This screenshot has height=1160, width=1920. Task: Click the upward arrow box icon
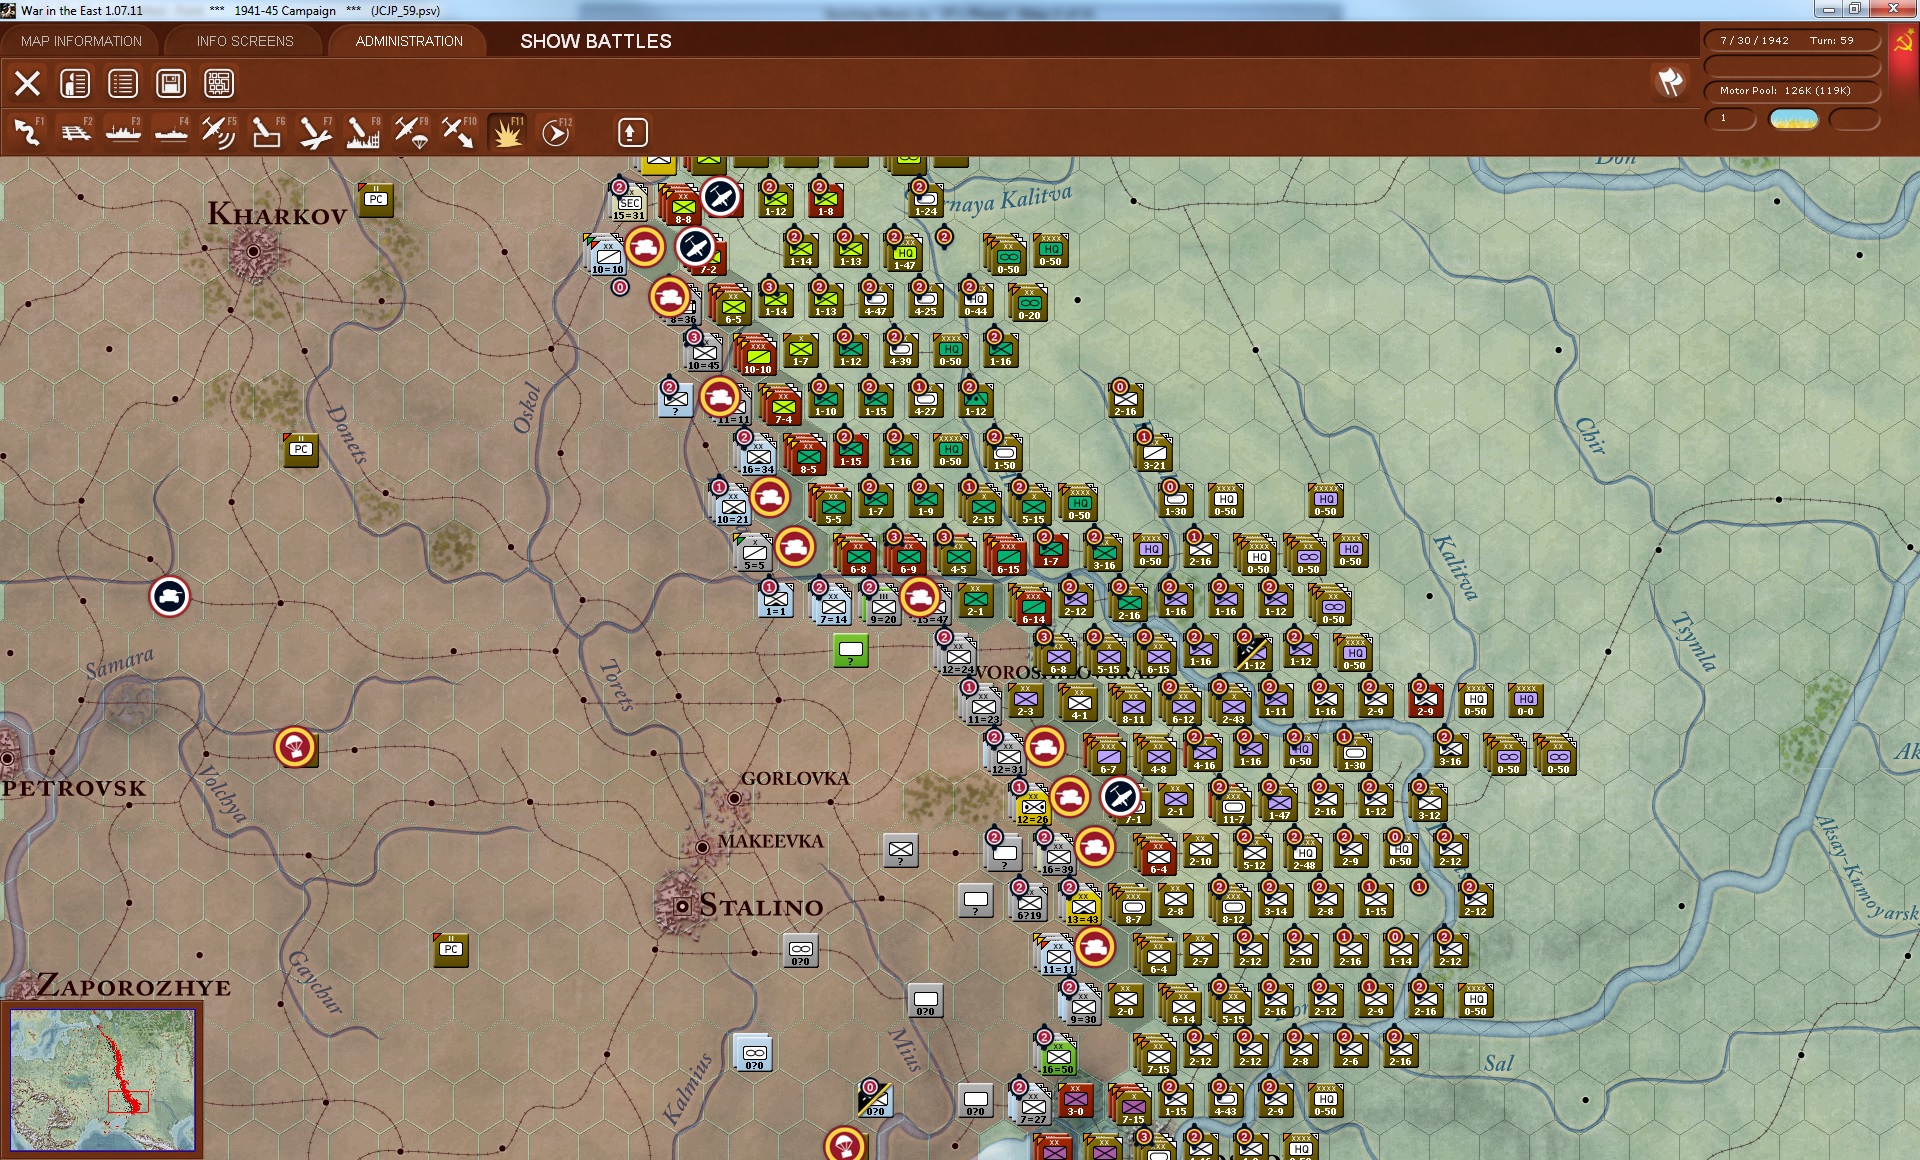(x=632, y=132)
